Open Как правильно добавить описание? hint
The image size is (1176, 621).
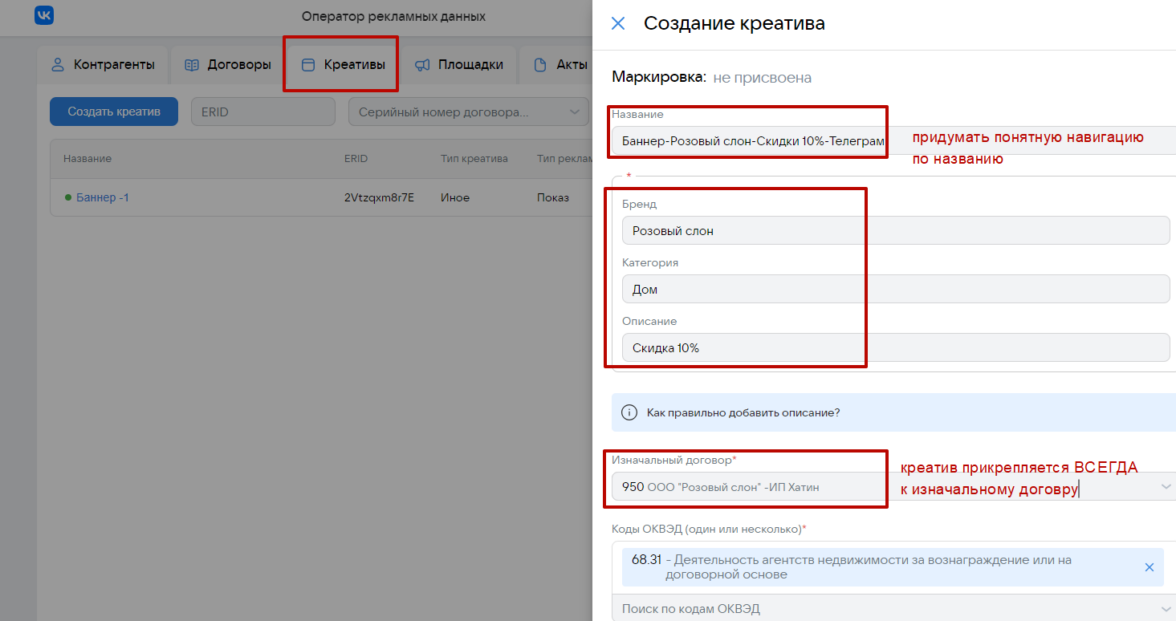point(743,412)
